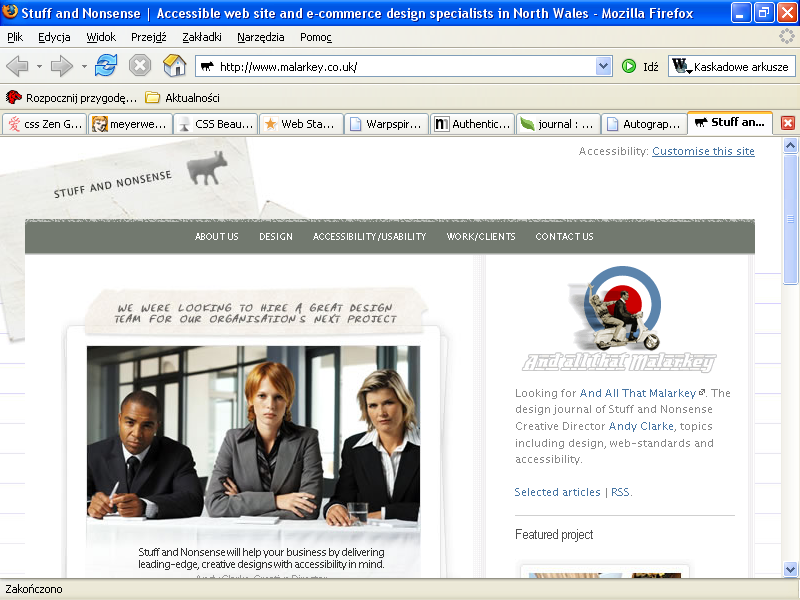This screenshot has width=800, height=600.
Task: Open the CONTACT US navigation link
Action: [564, 236]
